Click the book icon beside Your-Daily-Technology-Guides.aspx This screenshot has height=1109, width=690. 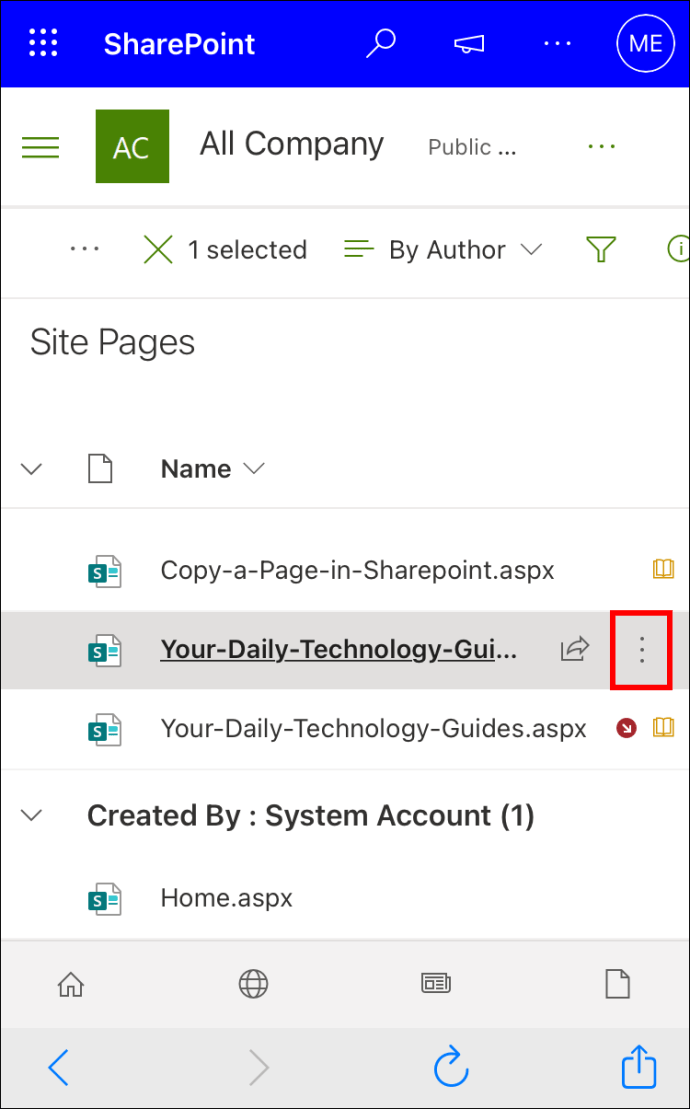[x=663, y=727]
